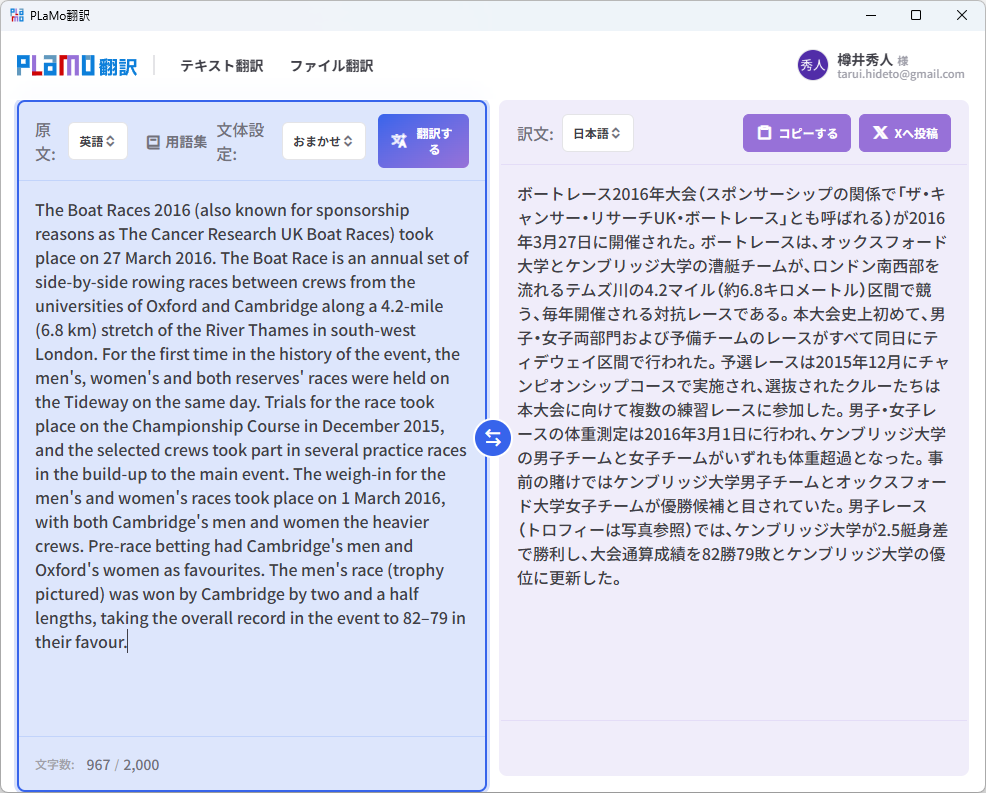Open the target language dropdown showing 日本語
Viewport: 986px width, 793px height.
tap(597, 132)
